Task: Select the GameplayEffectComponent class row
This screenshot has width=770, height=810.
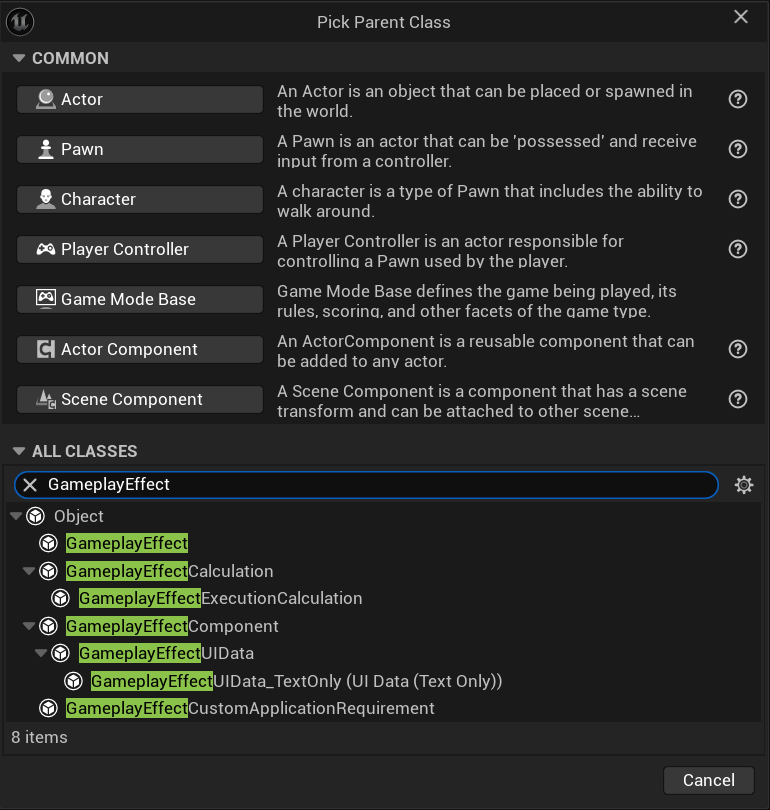Action: pyautogui.click(x=383, y=626)
